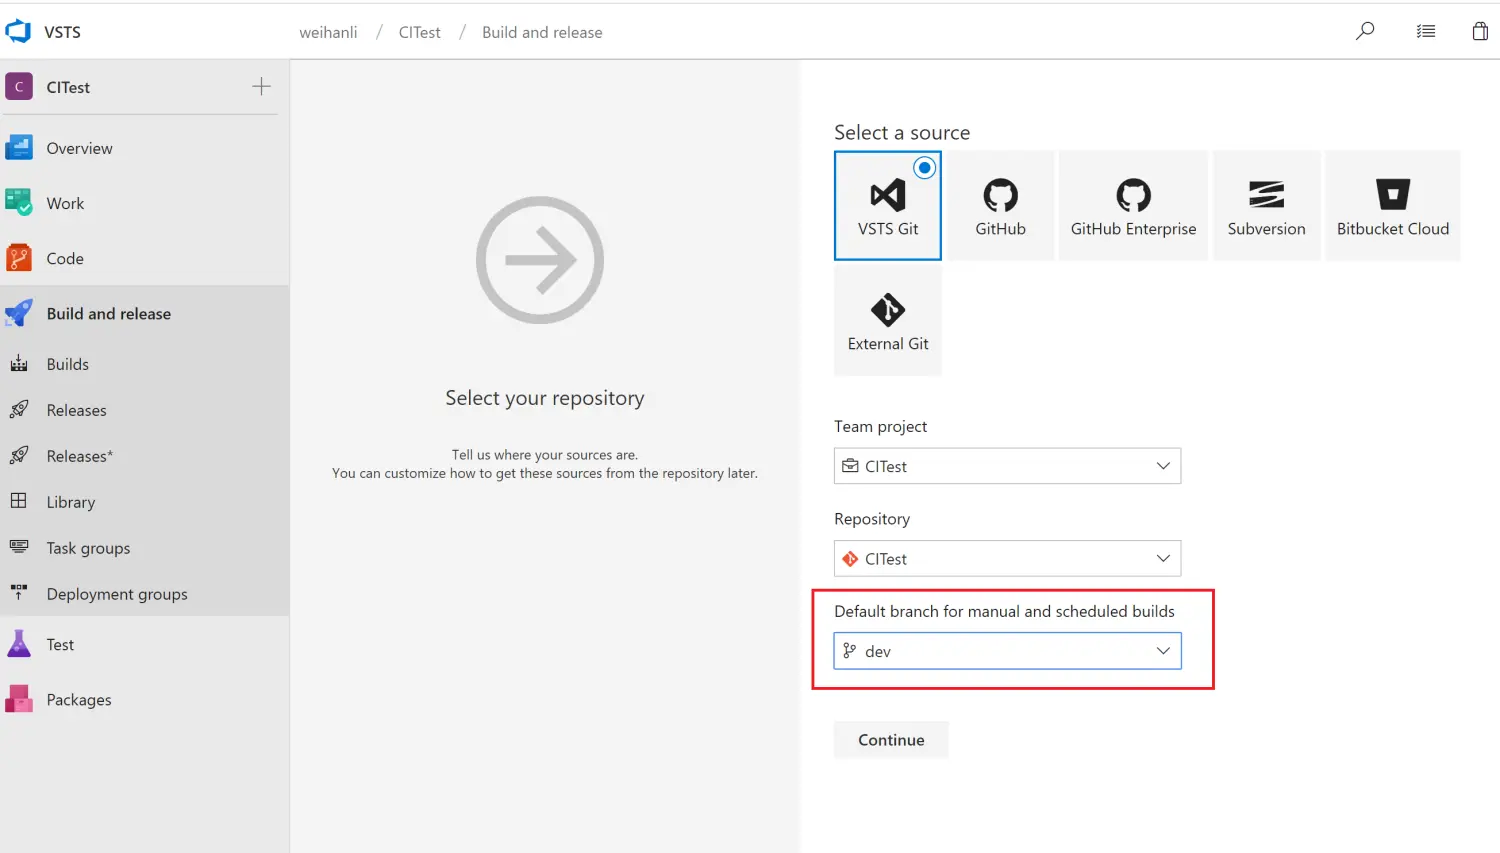The image size is (1500, 853).
Task: Click the Build and release rocket icon
Action: coord(19,313)
